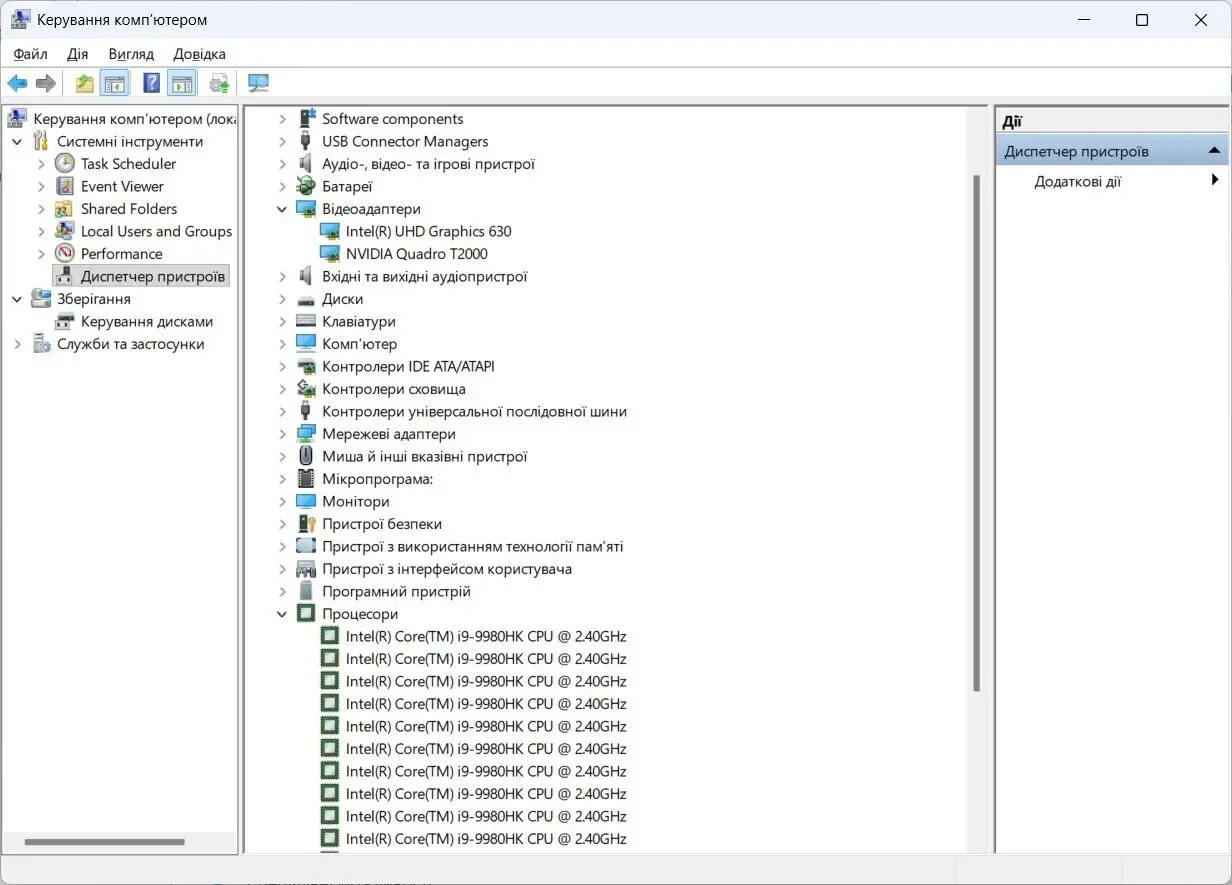This screenshot has width=1232, height=885.
Task: Click the Батареї battery category icon
Action: (306, 186)
